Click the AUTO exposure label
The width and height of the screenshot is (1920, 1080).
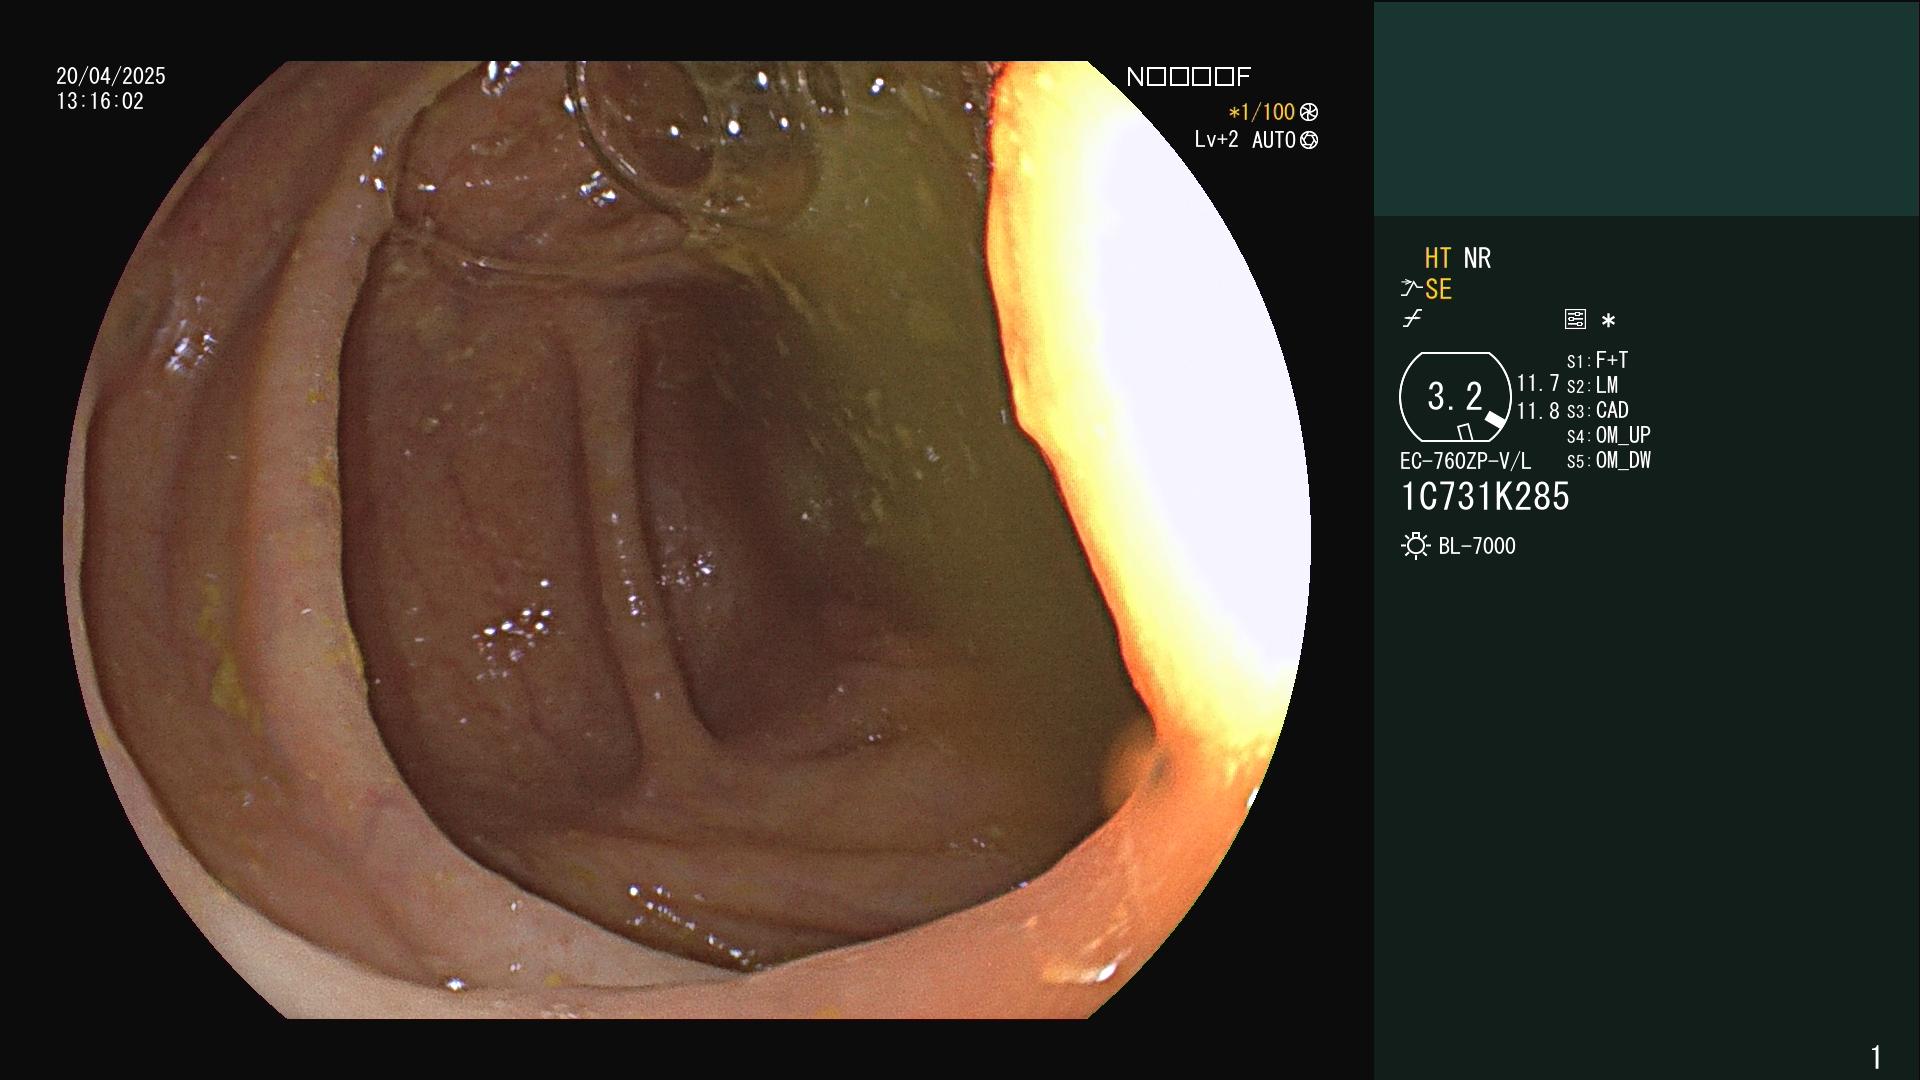pos(1274,141)
